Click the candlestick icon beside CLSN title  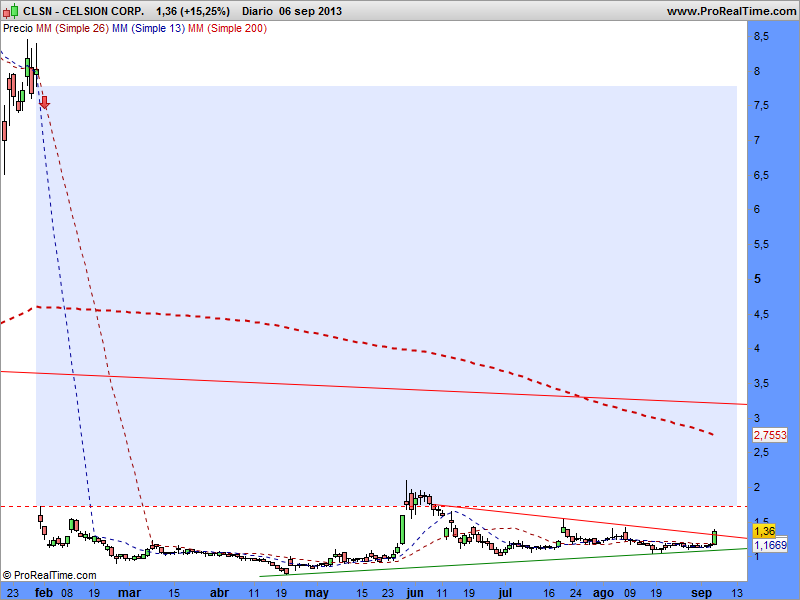coord(10,10)
